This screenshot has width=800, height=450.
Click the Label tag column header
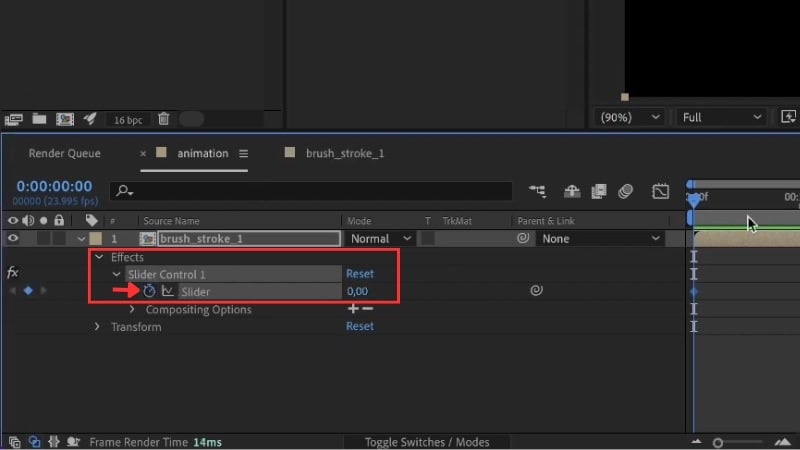pyautogui.click(x=91, y=220)
